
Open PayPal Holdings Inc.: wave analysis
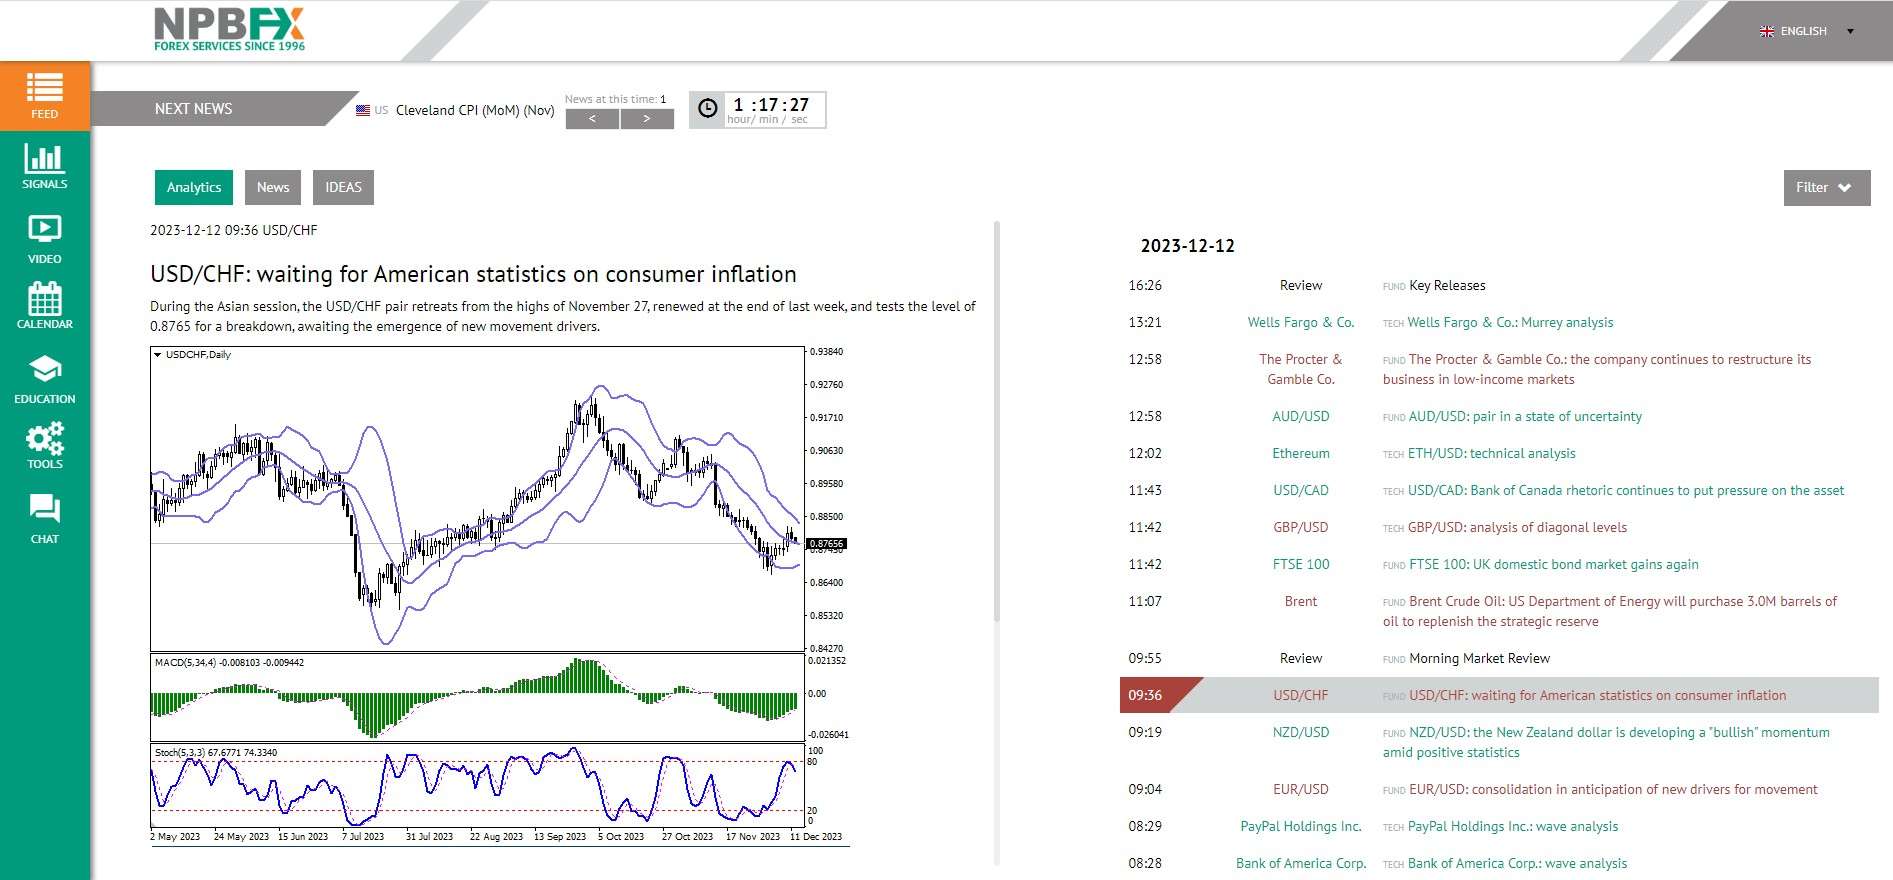tap(1513, 826)
